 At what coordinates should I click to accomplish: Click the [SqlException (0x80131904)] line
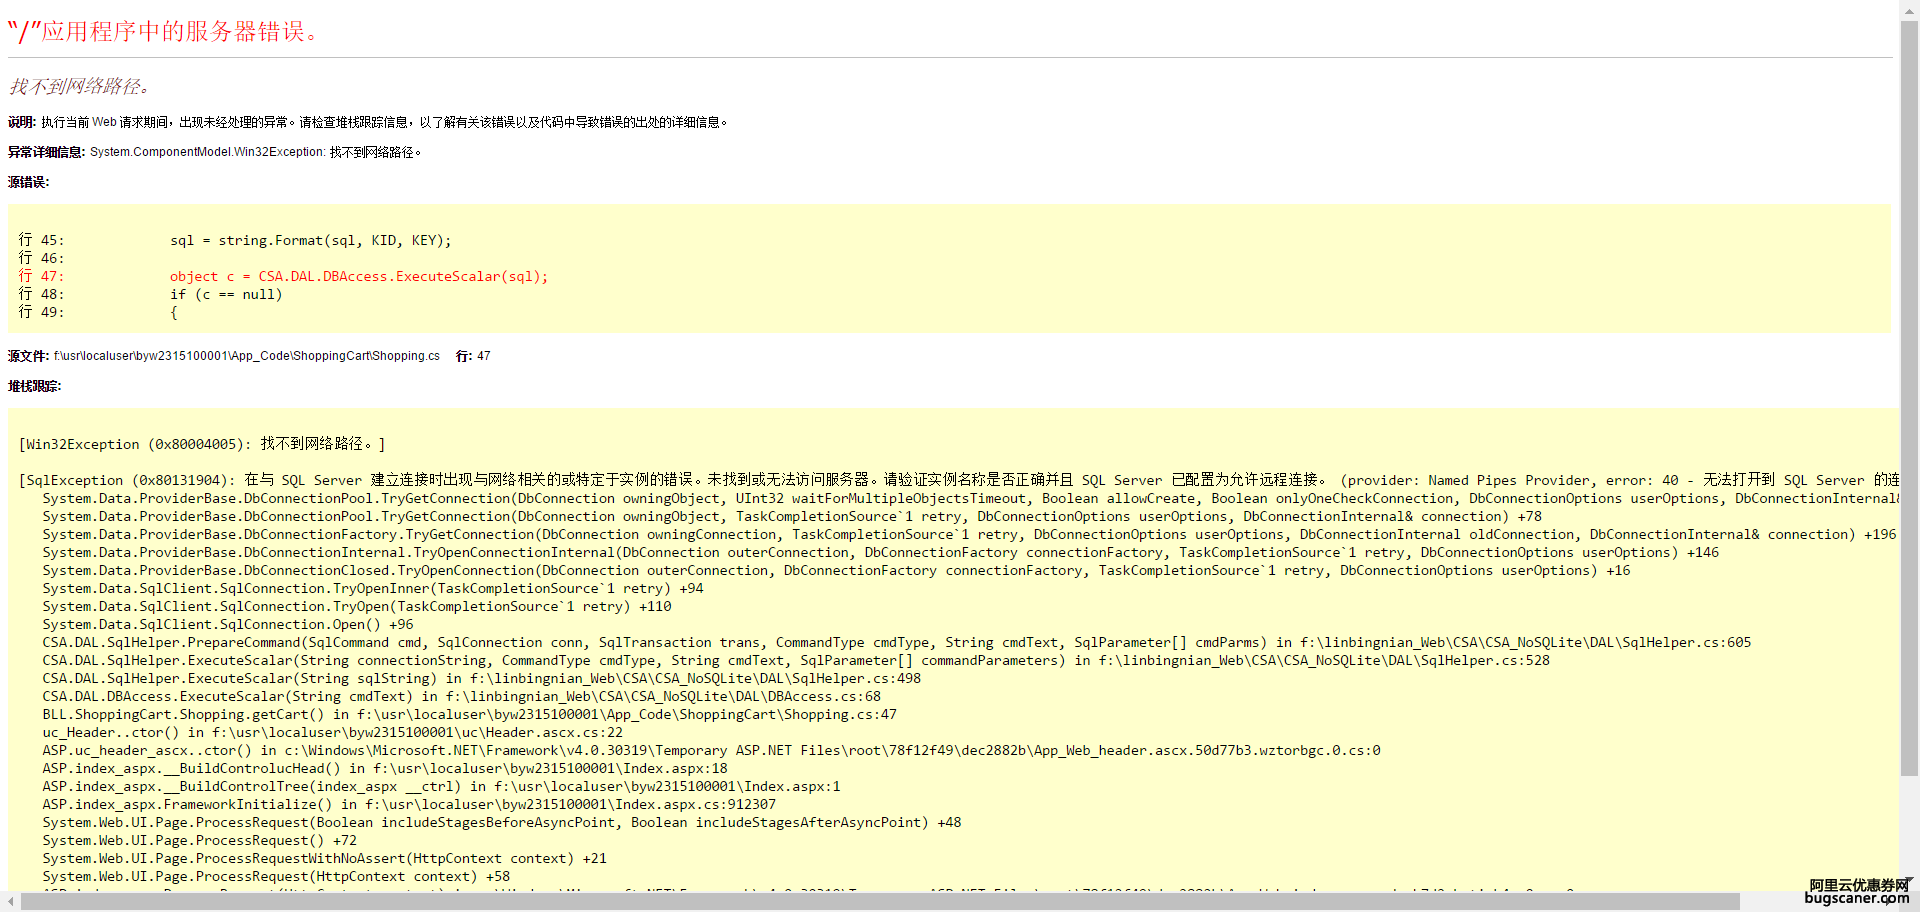point(958,480)
